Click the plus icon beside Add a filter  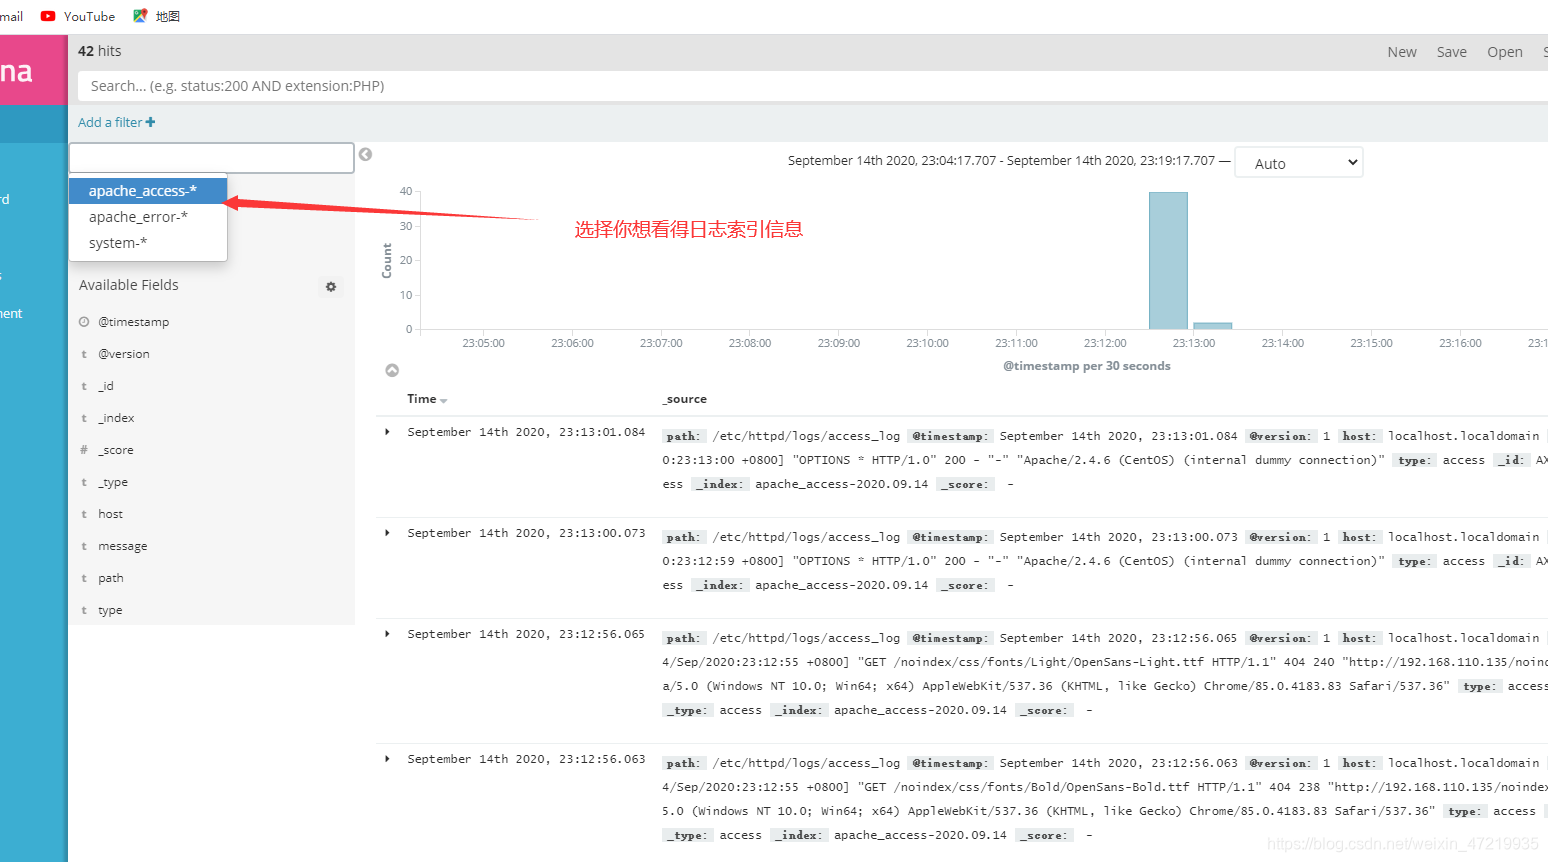pos(151,122)
